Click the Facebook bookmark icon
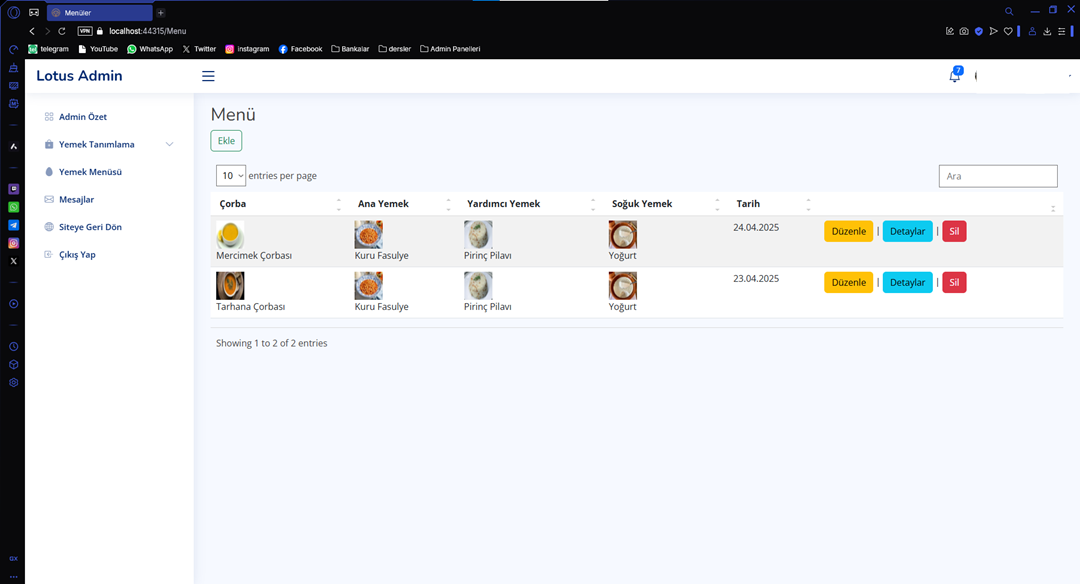This screenshot has height=584, width=1080. pos(284,49)
